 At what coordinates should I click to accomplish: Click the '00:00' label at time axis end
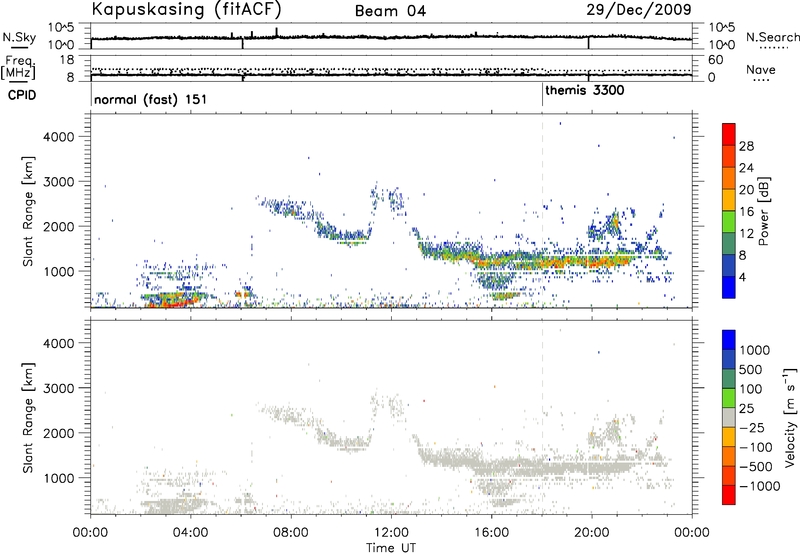pyautogui.click(x=692, y=532)
